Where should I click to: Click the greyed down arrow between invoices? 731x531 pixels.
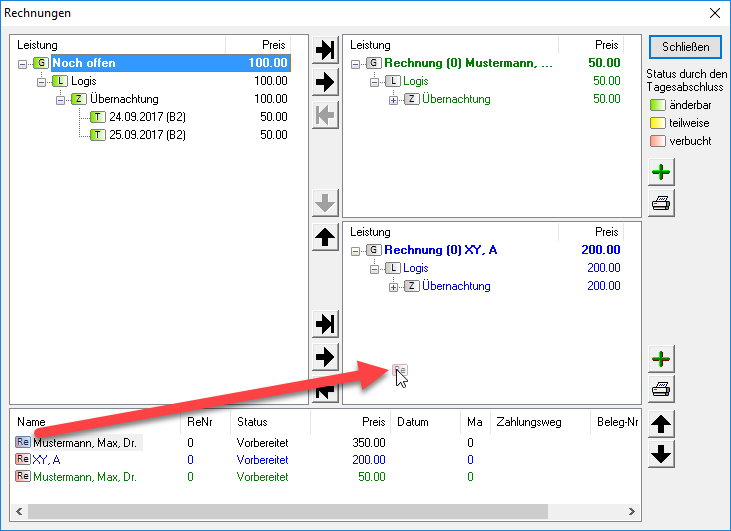(325, 203)
